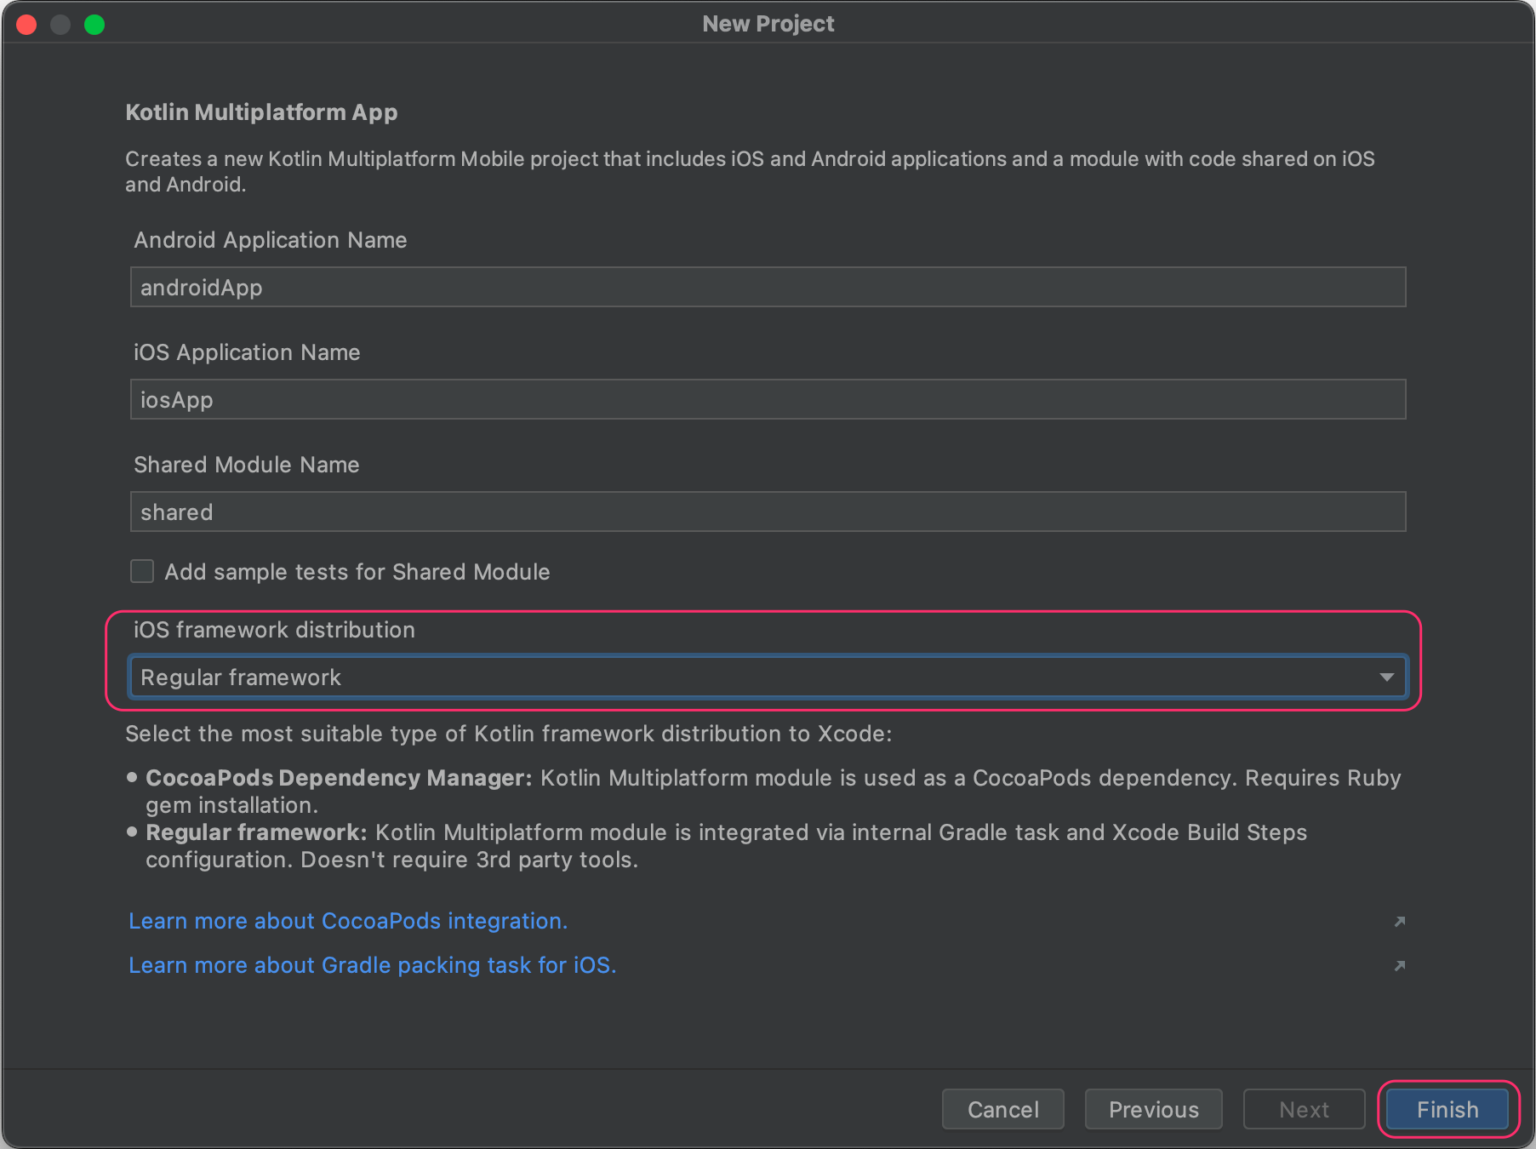
Task: Click into the iOS Application Name field
Action: 767,400
